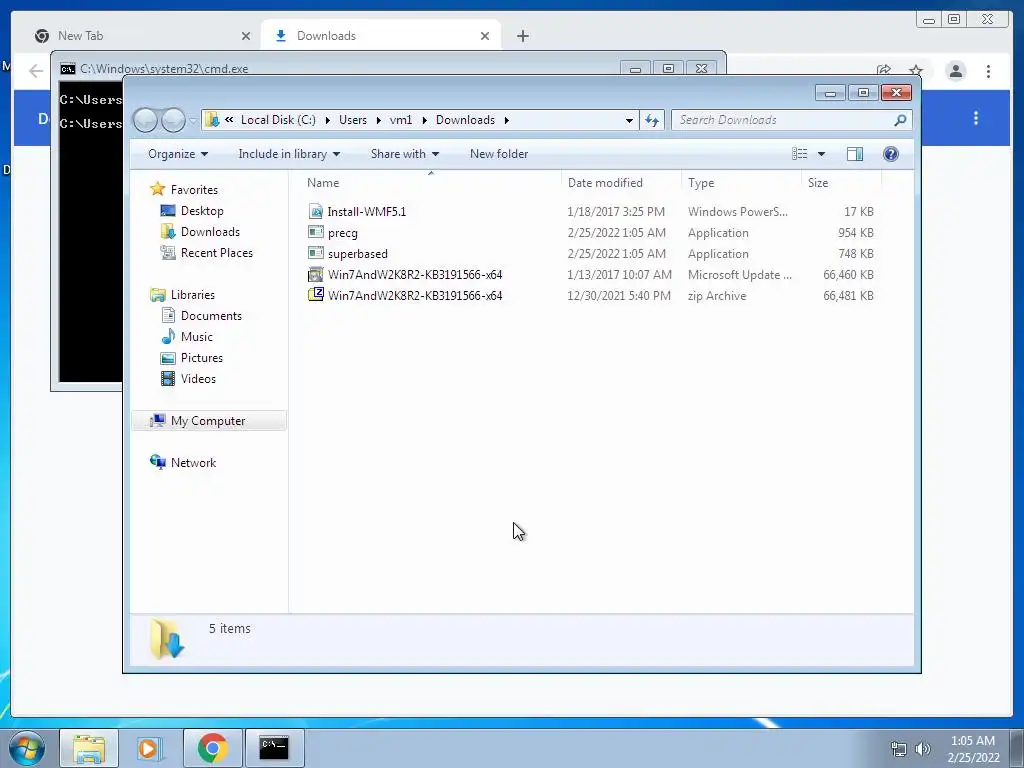Viewport: 1024px width, 768px height.
Task: Open Windows Media Player from taskbar
Action: (x=148, y=748)
